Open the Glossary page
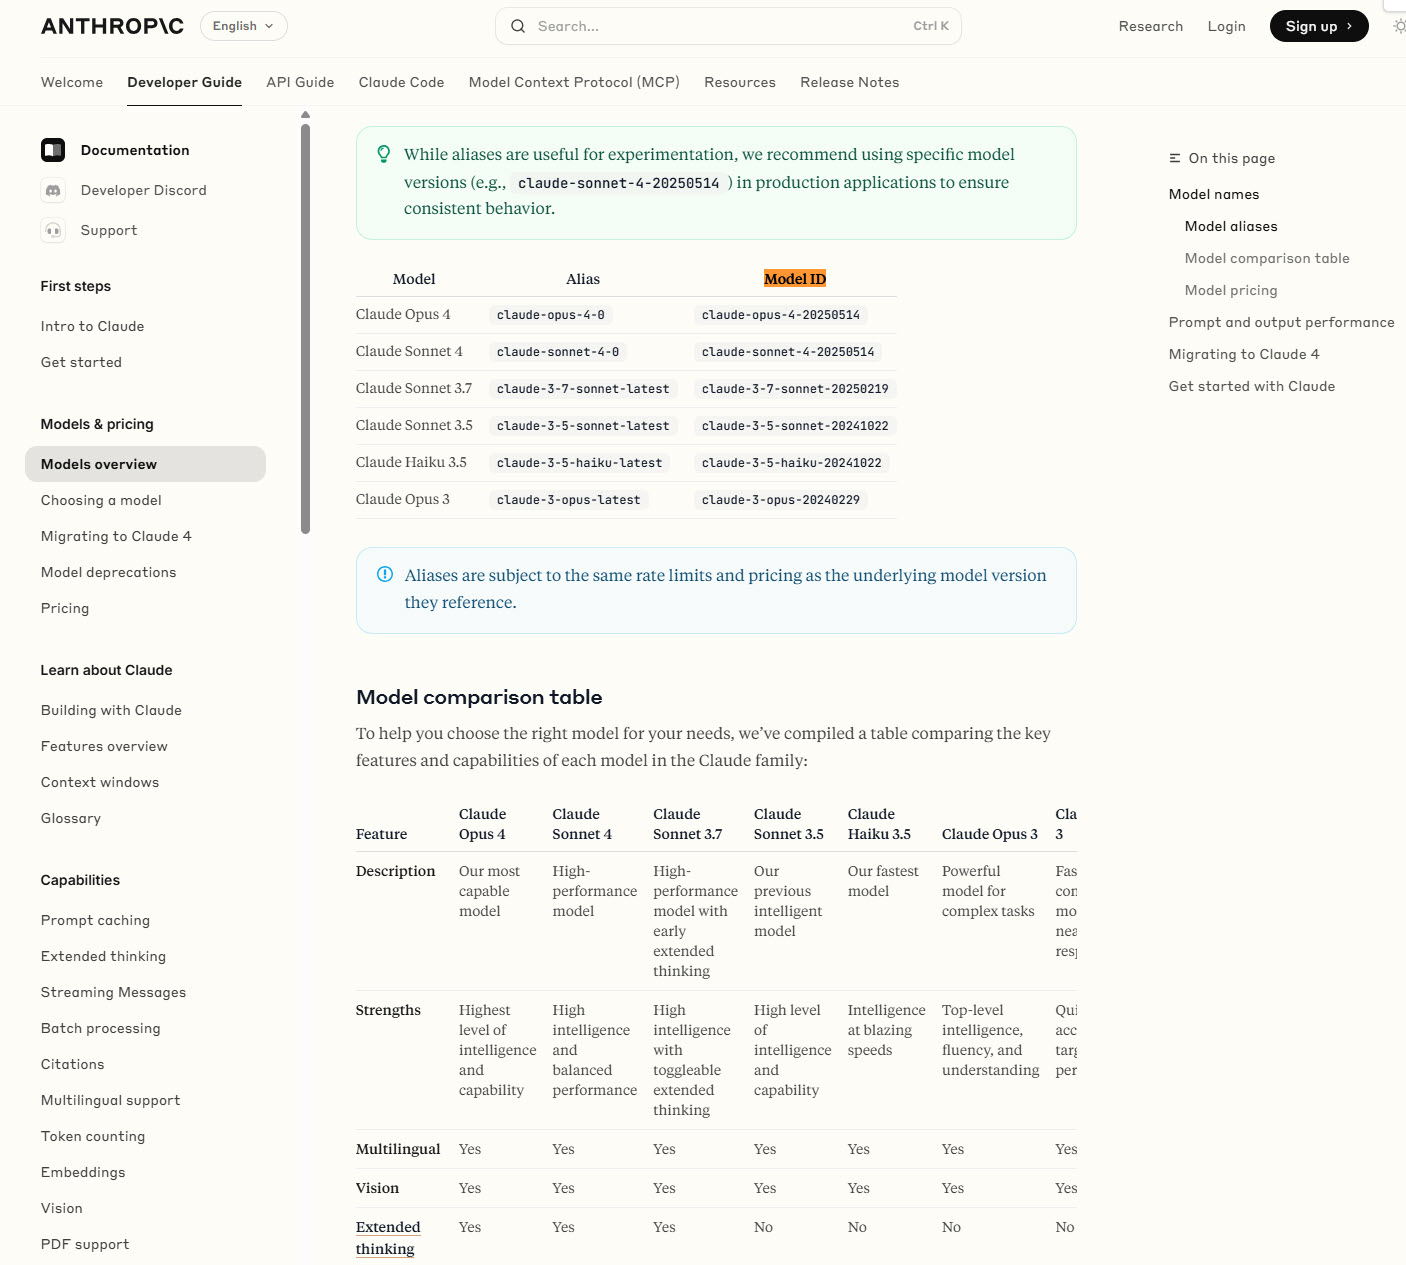Viewport: 1406px width, 1265px height. point(71,818)
